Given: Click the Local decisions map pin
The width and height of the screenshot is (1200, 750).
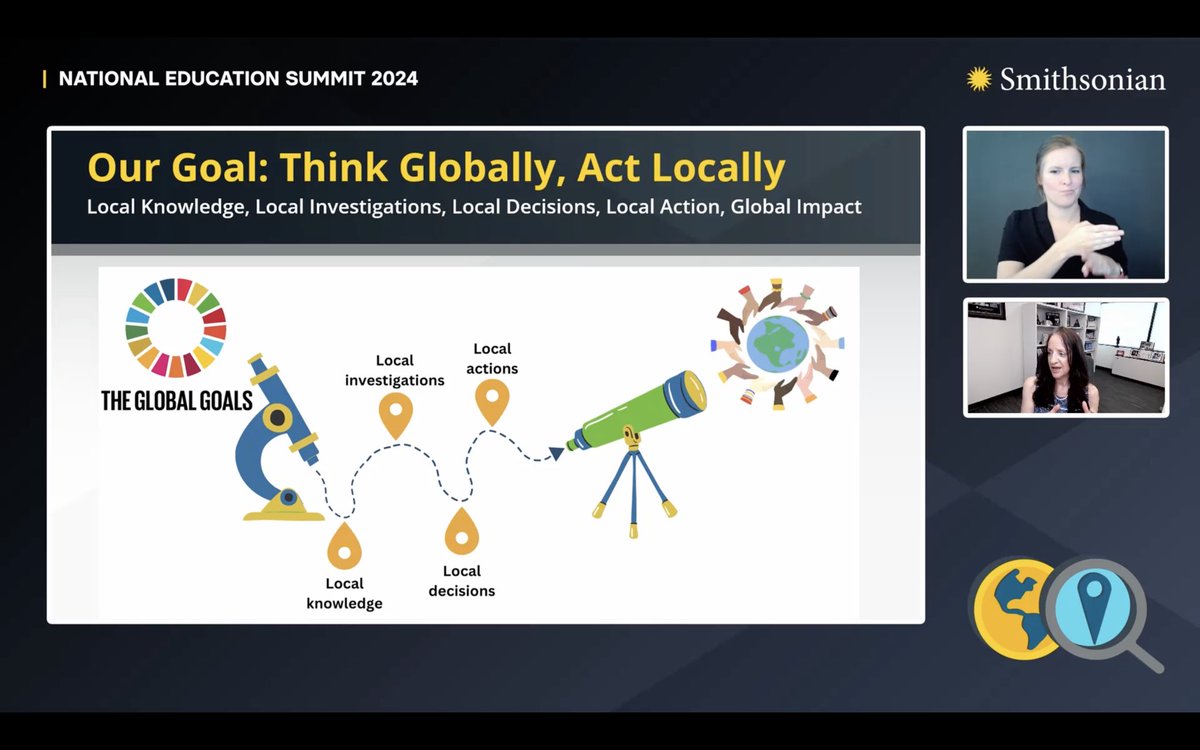Looking at the screenshot, I should pyautogui.click(x=461, y=531).
